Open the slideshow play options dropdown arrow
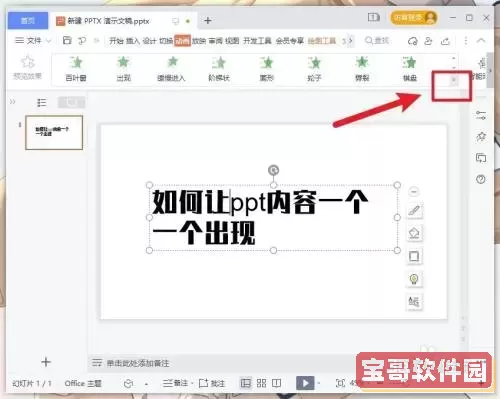The image size is (500, 399). (319, 383)
